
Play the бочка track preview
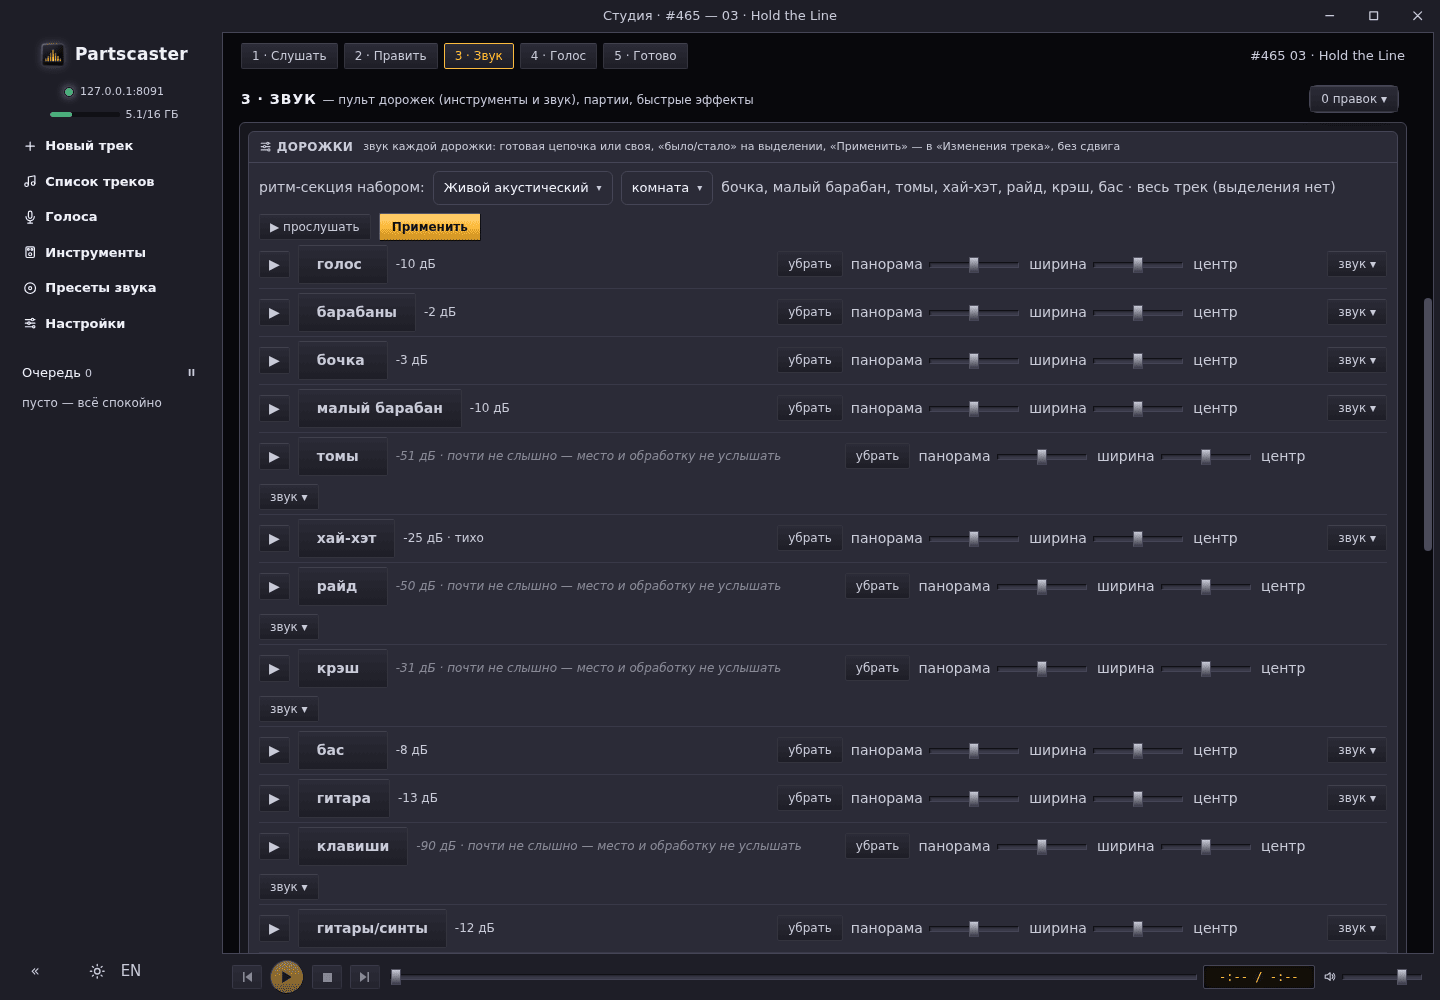pyautogui.click(x=274, y=361)
